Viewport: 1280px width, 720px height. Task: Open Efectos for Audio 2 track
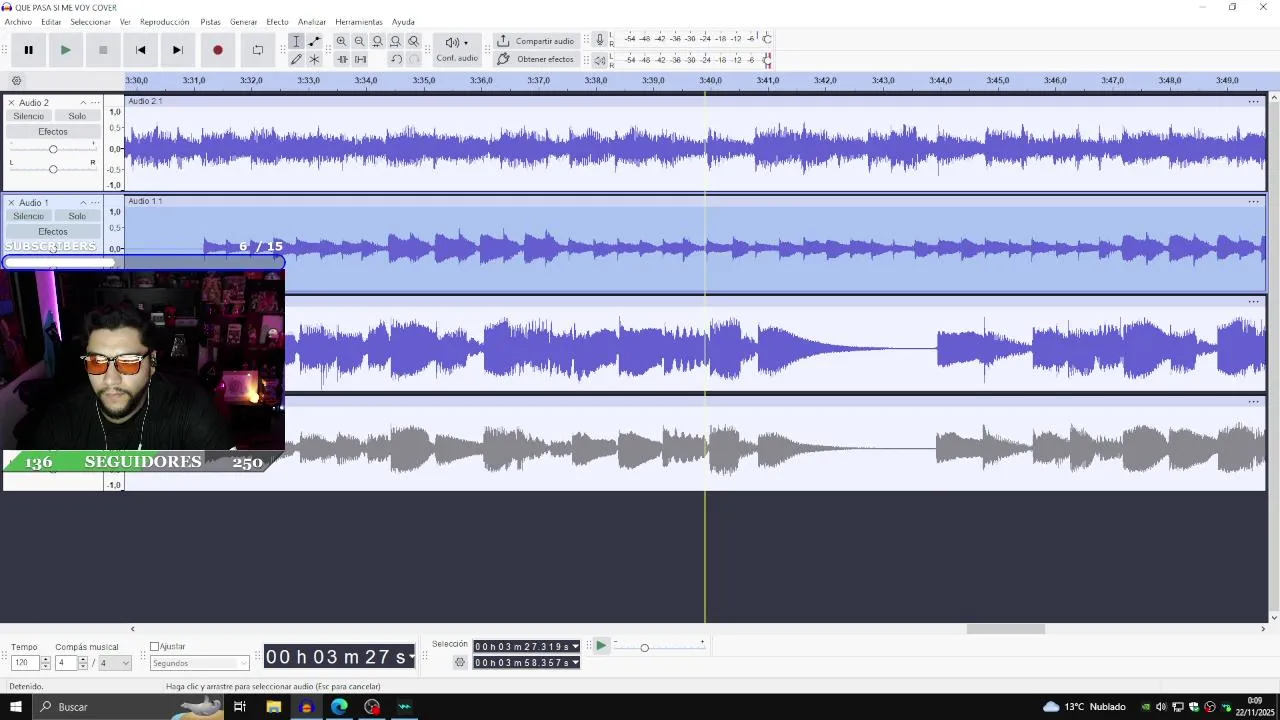(53, 132)
